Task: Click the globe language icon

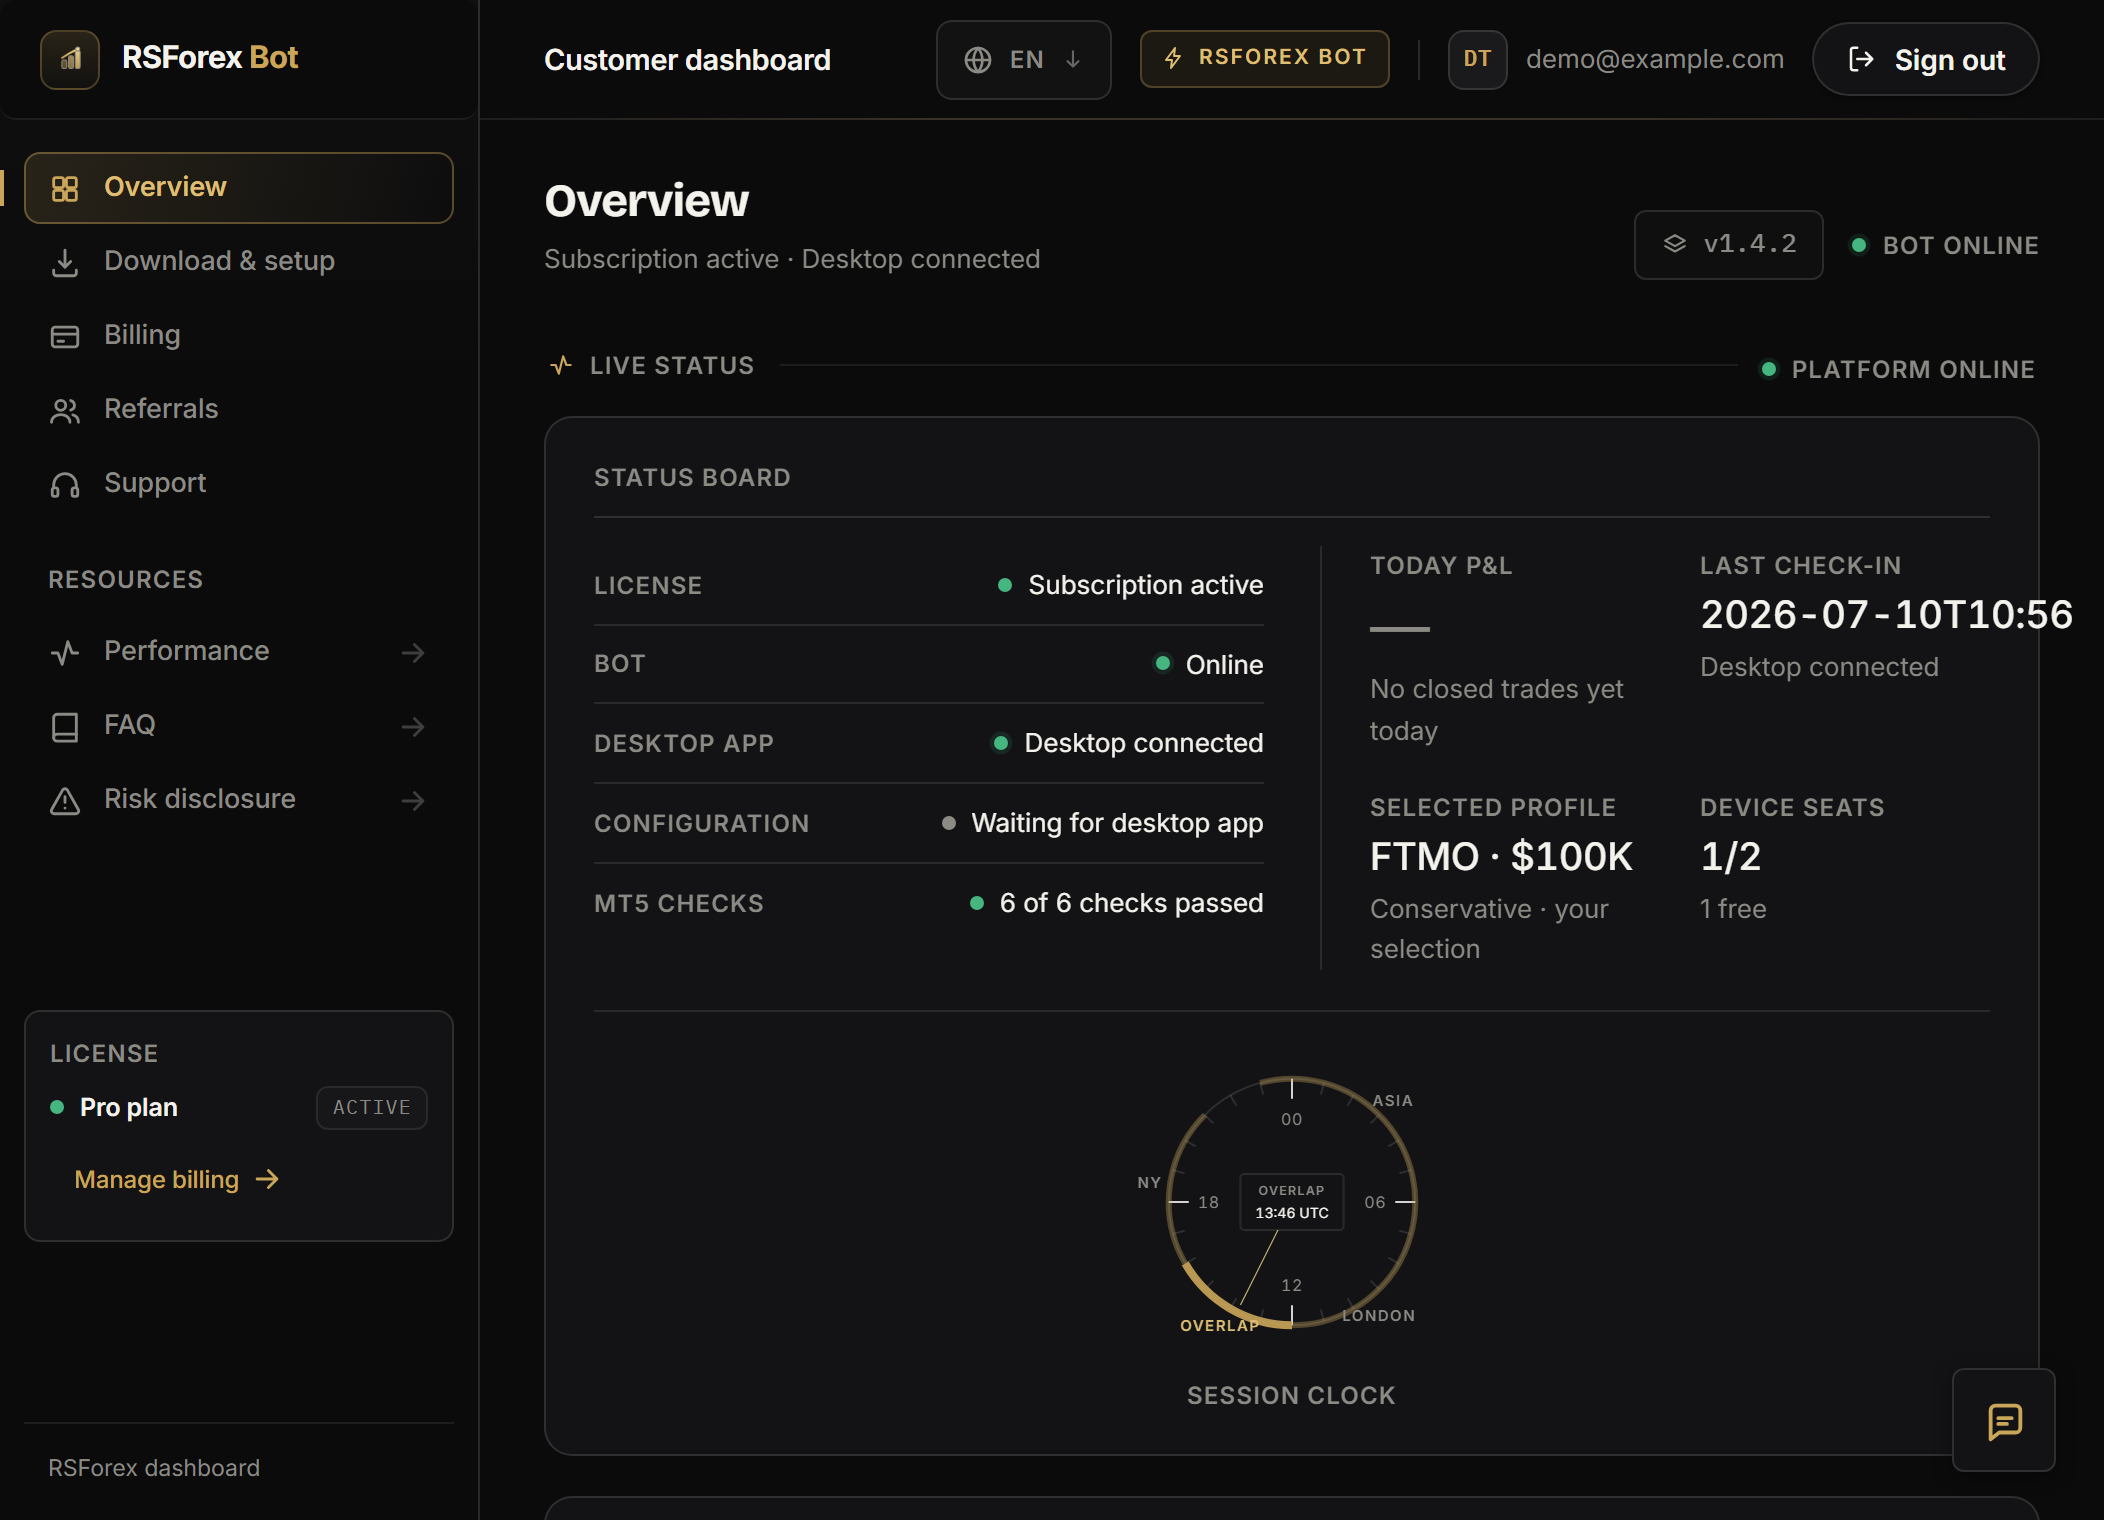Action: (978, 60)
